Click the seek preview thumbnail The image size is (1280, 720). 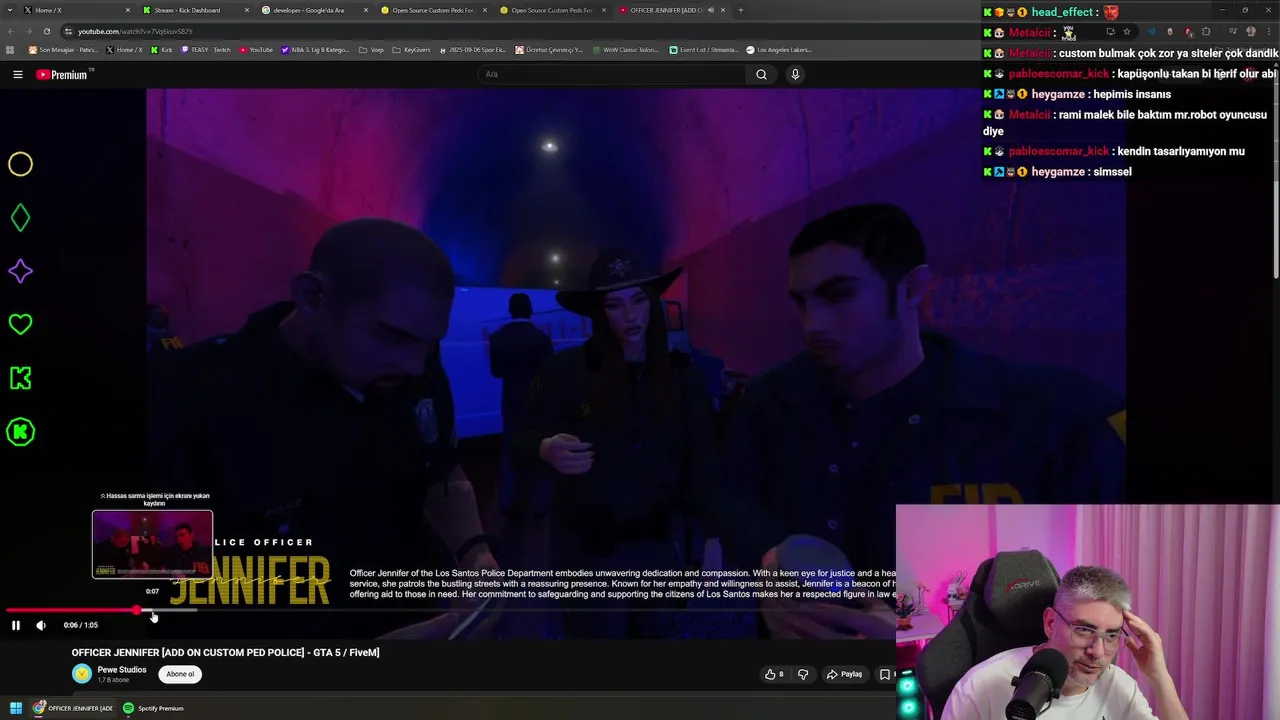pos(152,544)
